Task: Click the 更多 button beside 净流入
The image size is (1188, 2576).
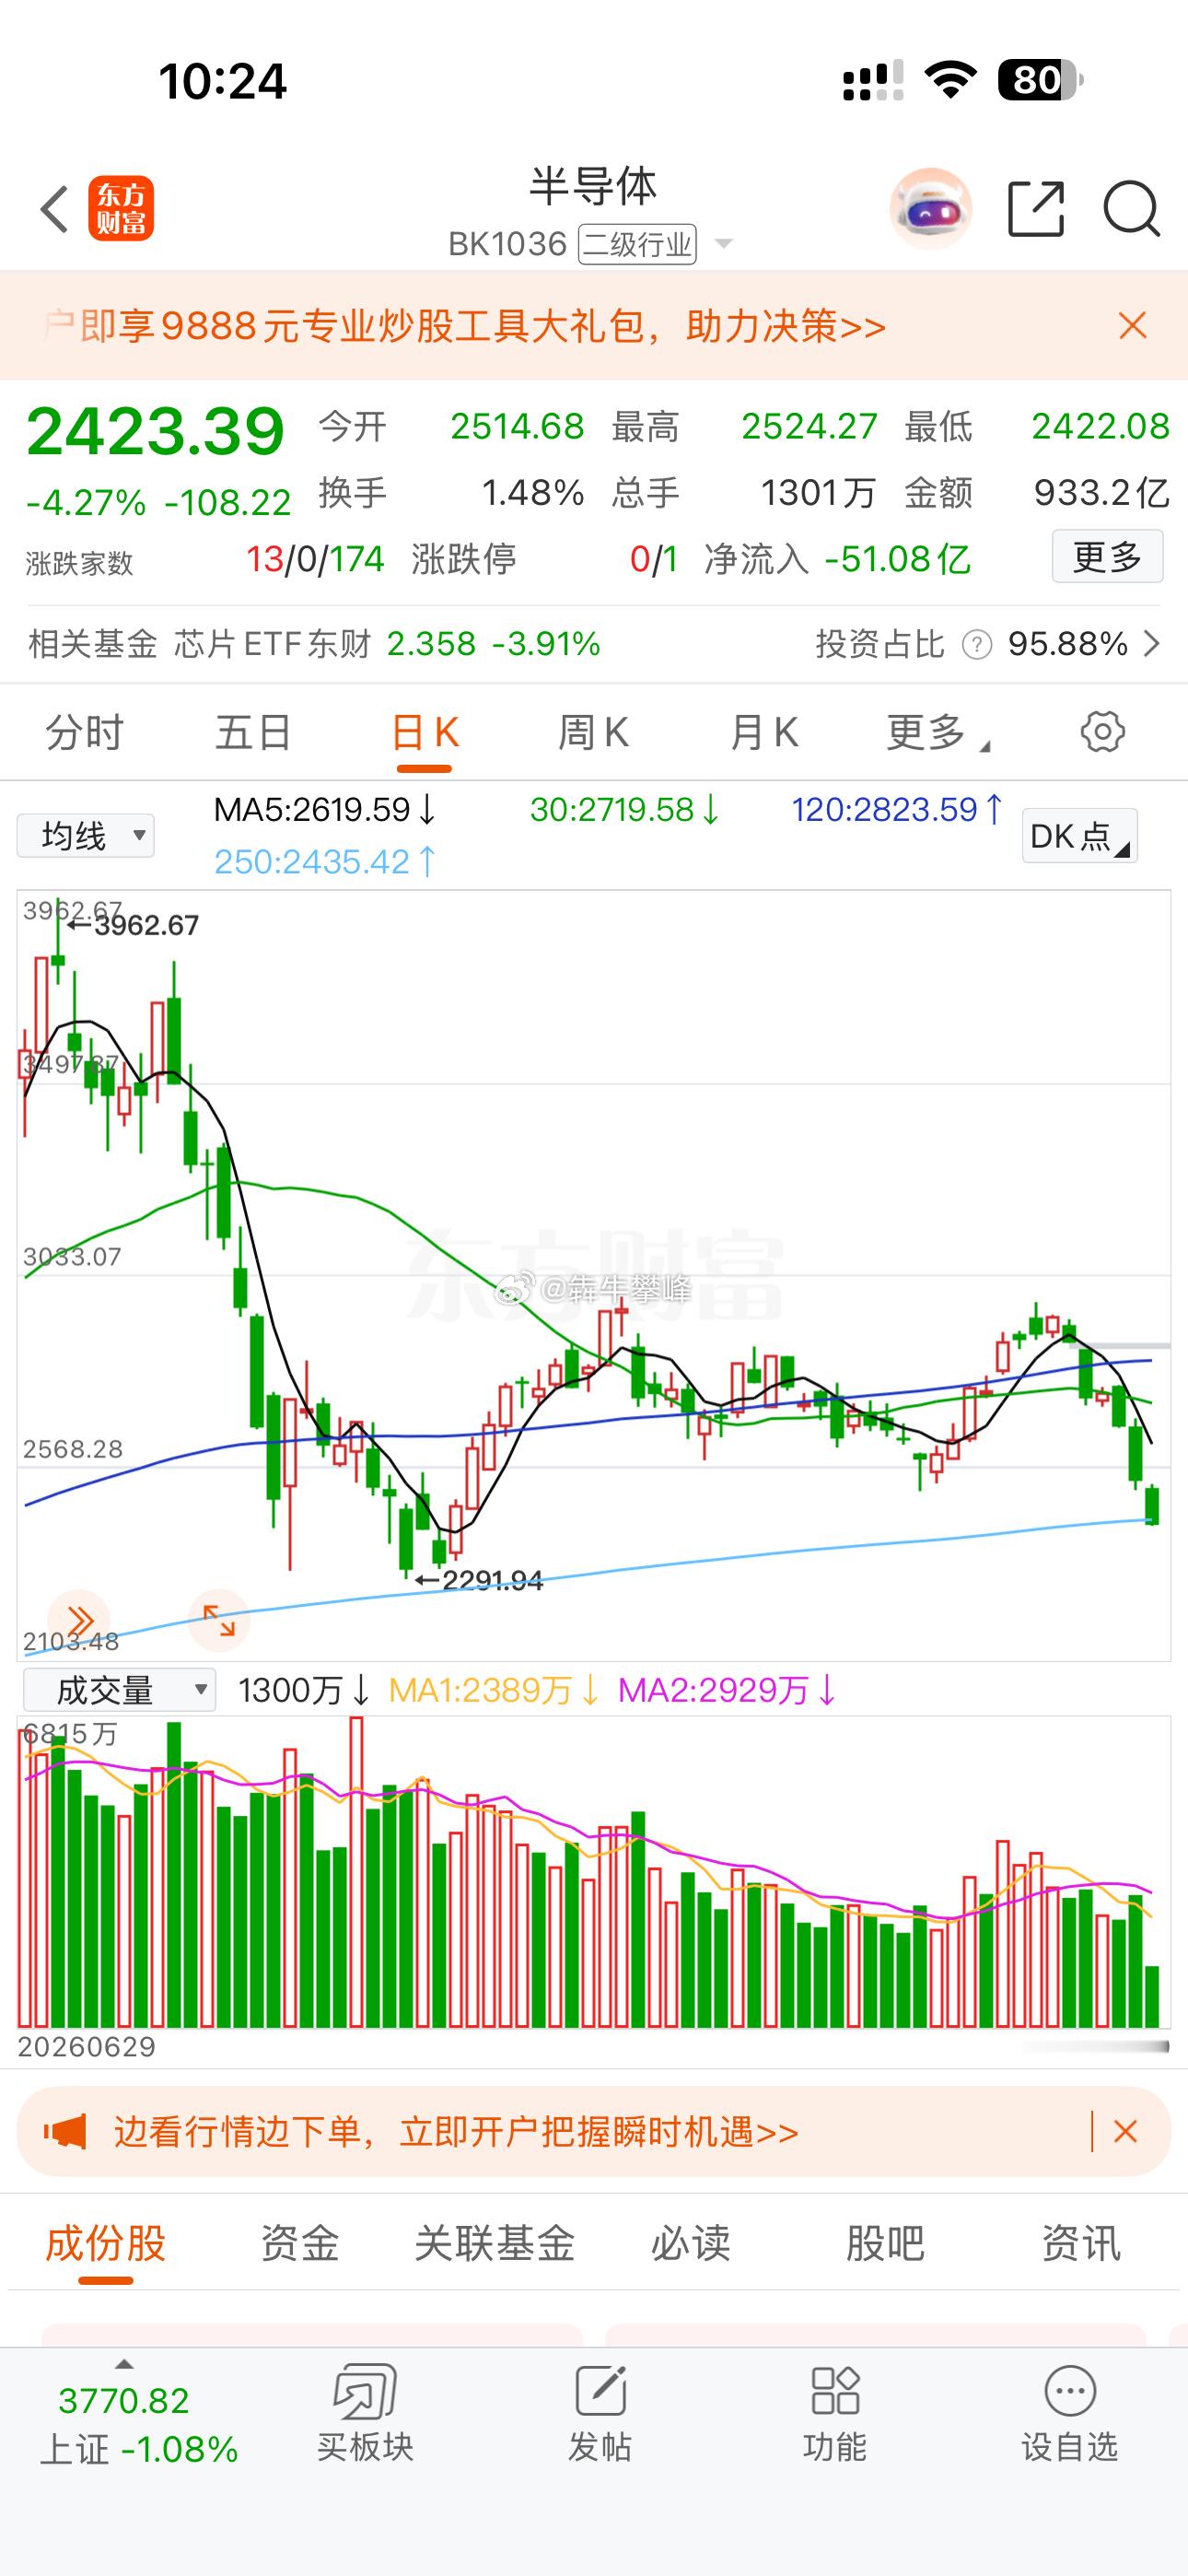Action: tap(1107, 556)
